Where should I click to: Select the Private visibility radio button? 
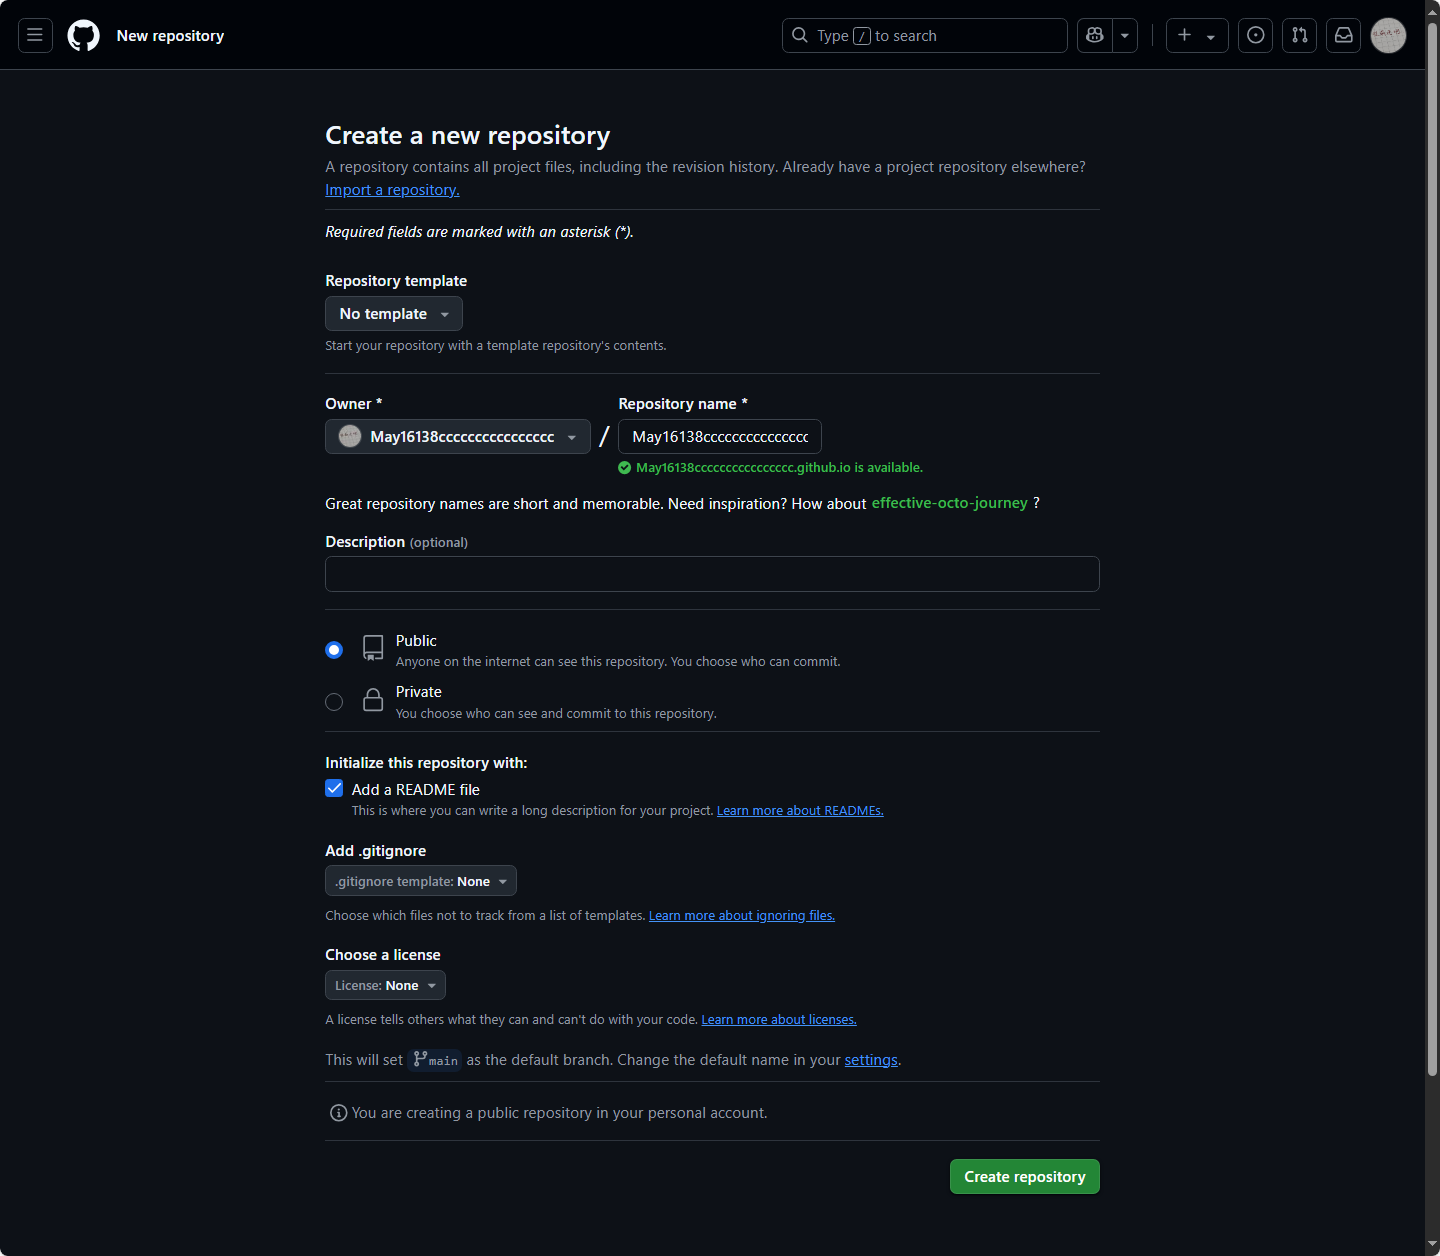[x=334, y=702]
